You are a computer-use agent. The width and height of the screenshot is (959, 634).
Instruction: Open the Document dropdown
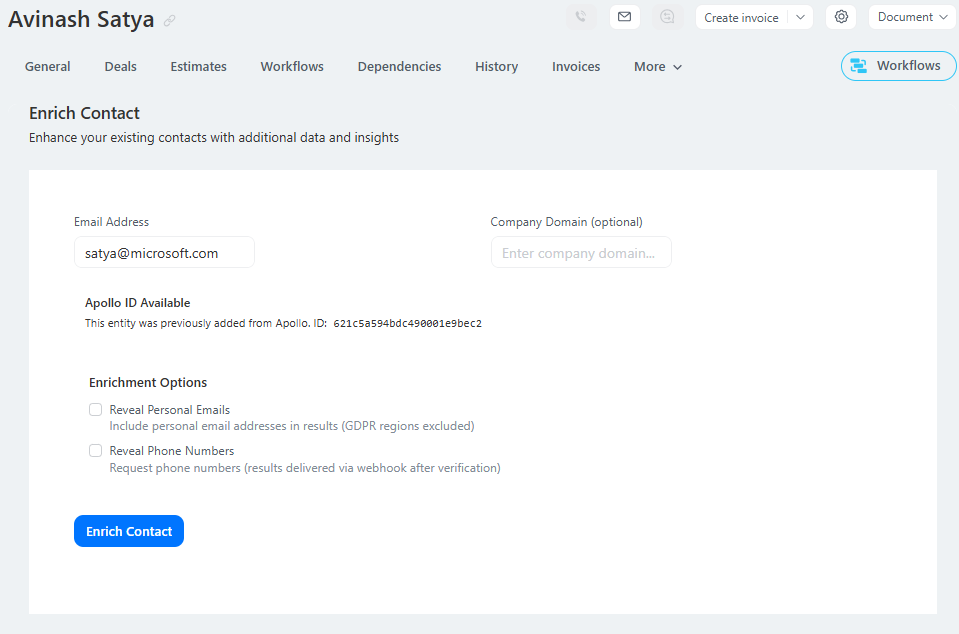click(912, 17)
